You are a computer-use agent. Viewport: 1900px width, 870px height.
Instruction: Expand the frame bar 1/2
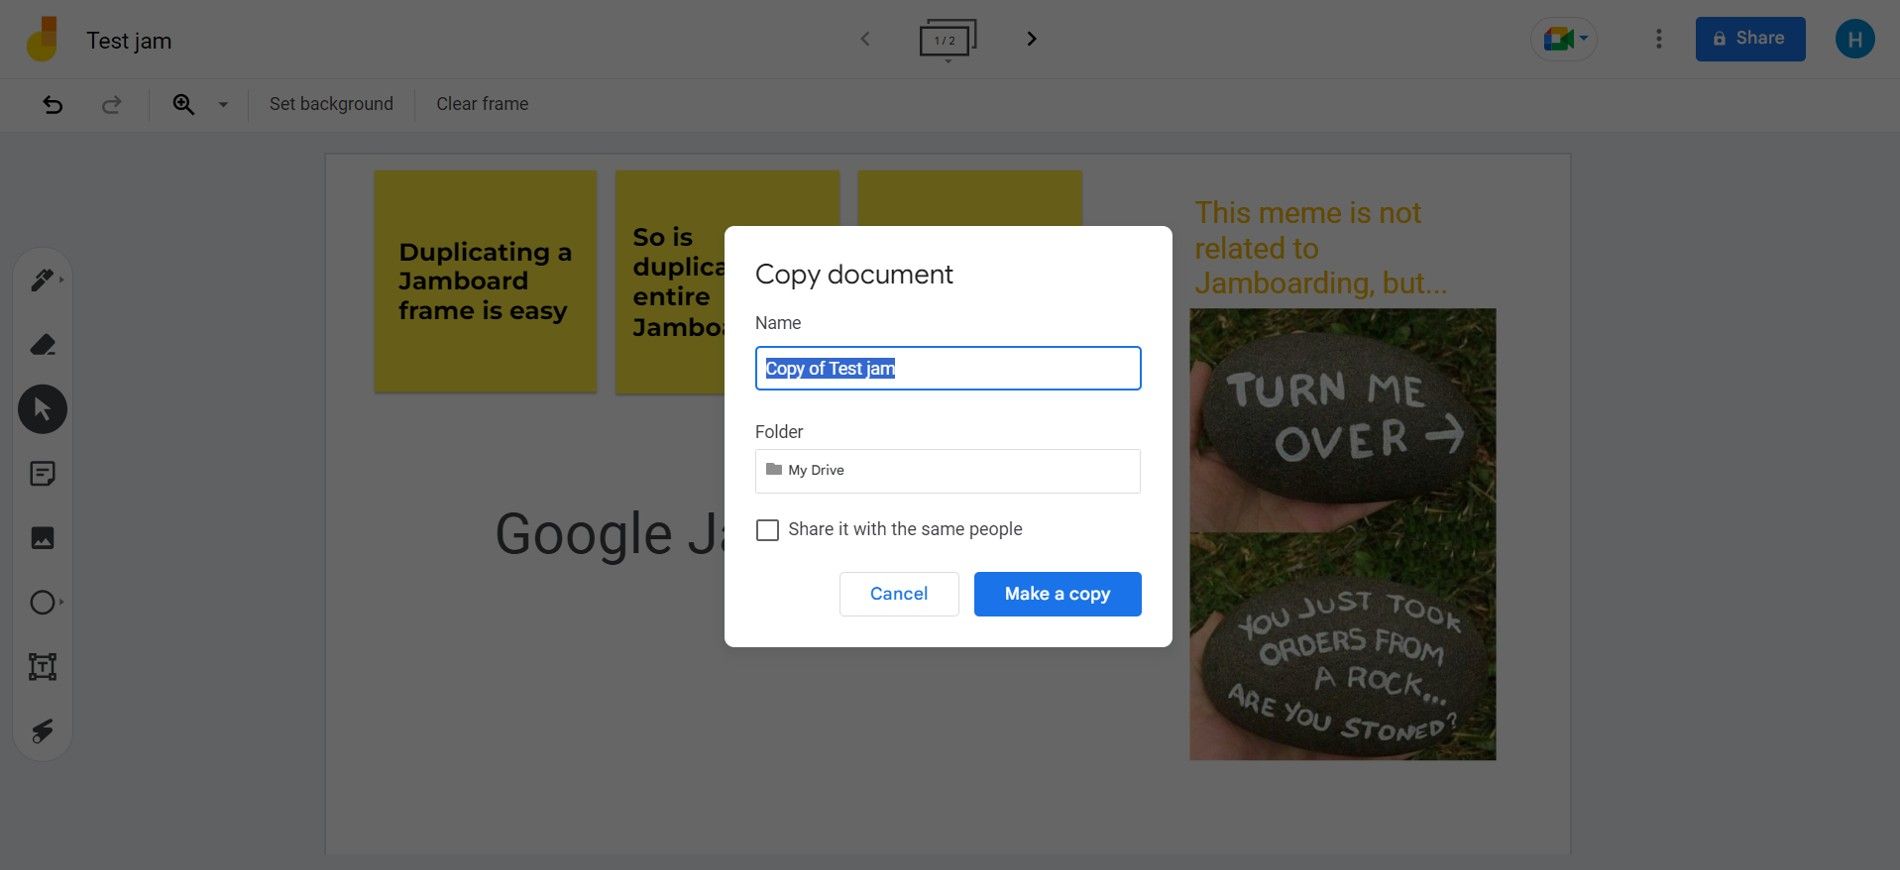947,40
